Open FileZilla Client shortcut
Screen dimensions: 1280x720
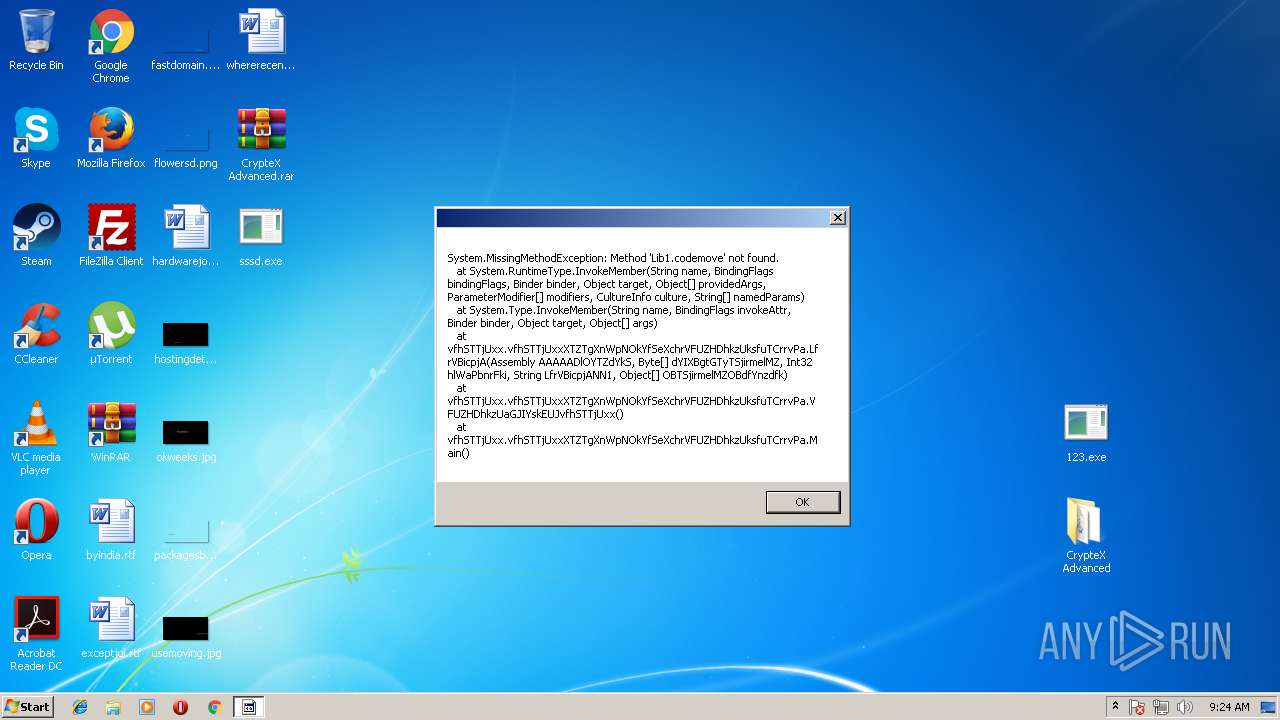[x=111, y=236]
